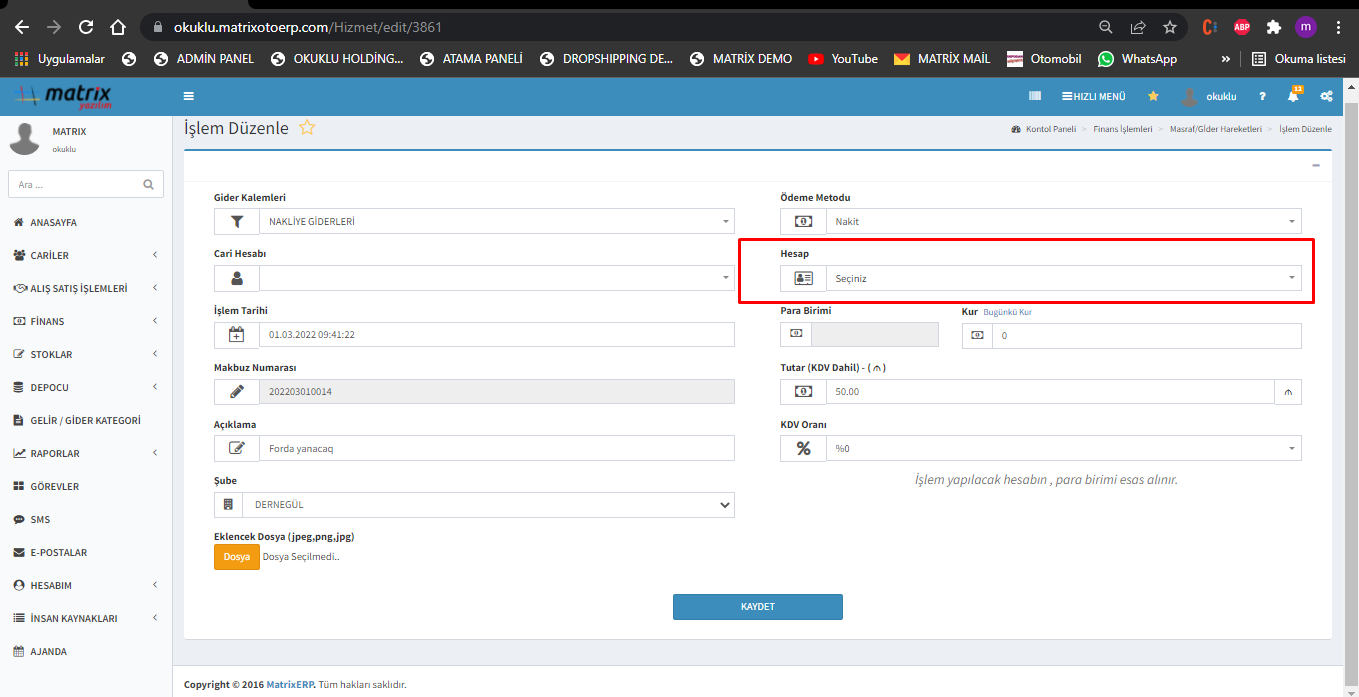Collapse panel using the minus icon
This screenshot has width=1359, height=697.
pyautogui.click(x=1315, y=165)
